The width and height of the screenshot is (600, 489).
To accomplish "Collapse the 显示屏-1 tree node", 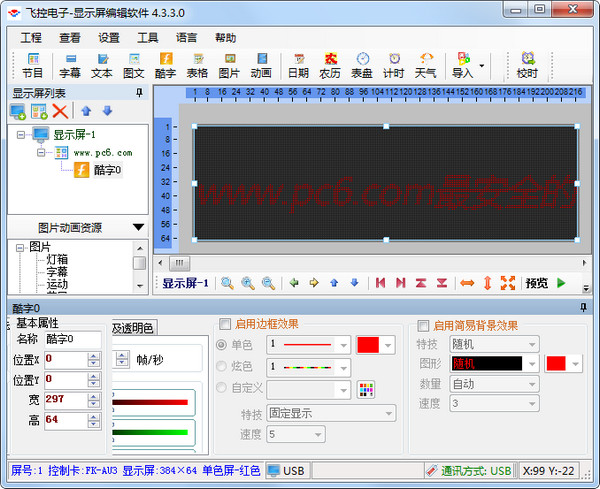I will coord(21,135).
